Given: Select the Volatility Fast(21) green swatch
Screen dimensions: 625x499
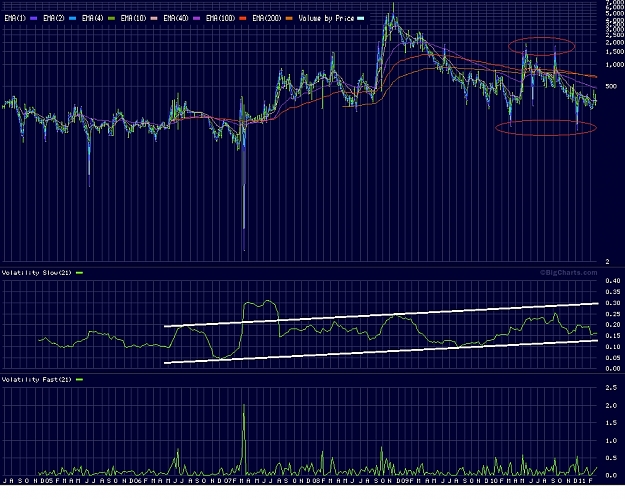Looking at the screenshot, I should click(x=79, y=380).
